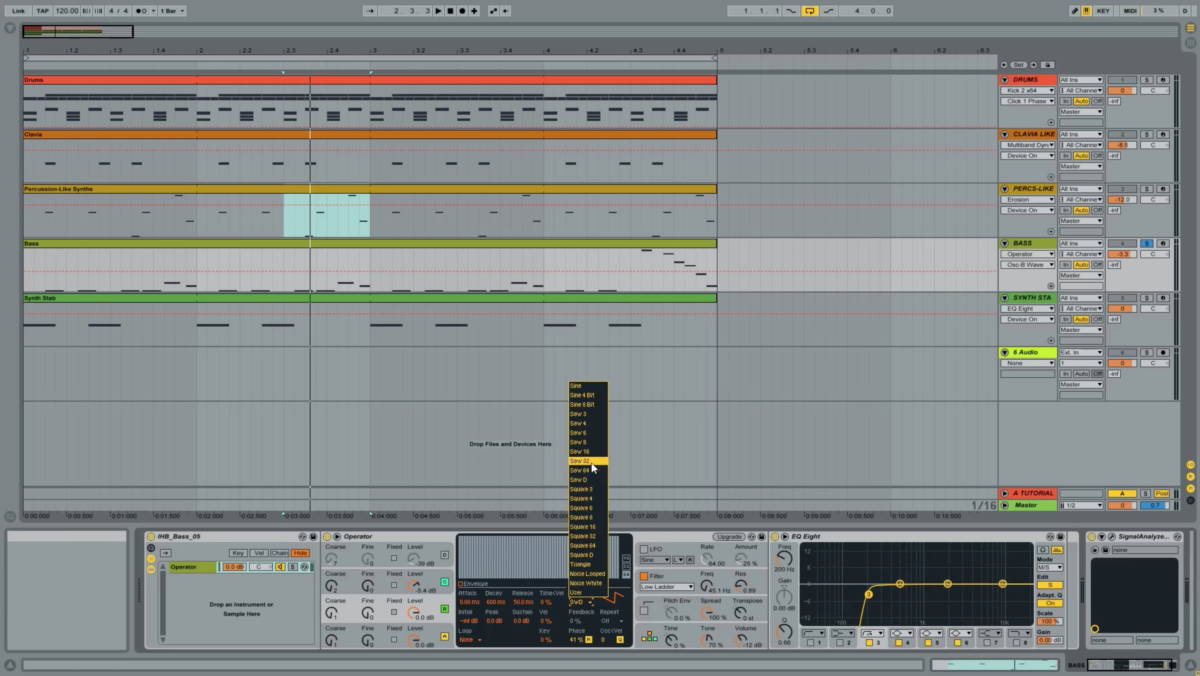
Task: Toggle Follow playback arrow in transport
Action: click(370, 11)
